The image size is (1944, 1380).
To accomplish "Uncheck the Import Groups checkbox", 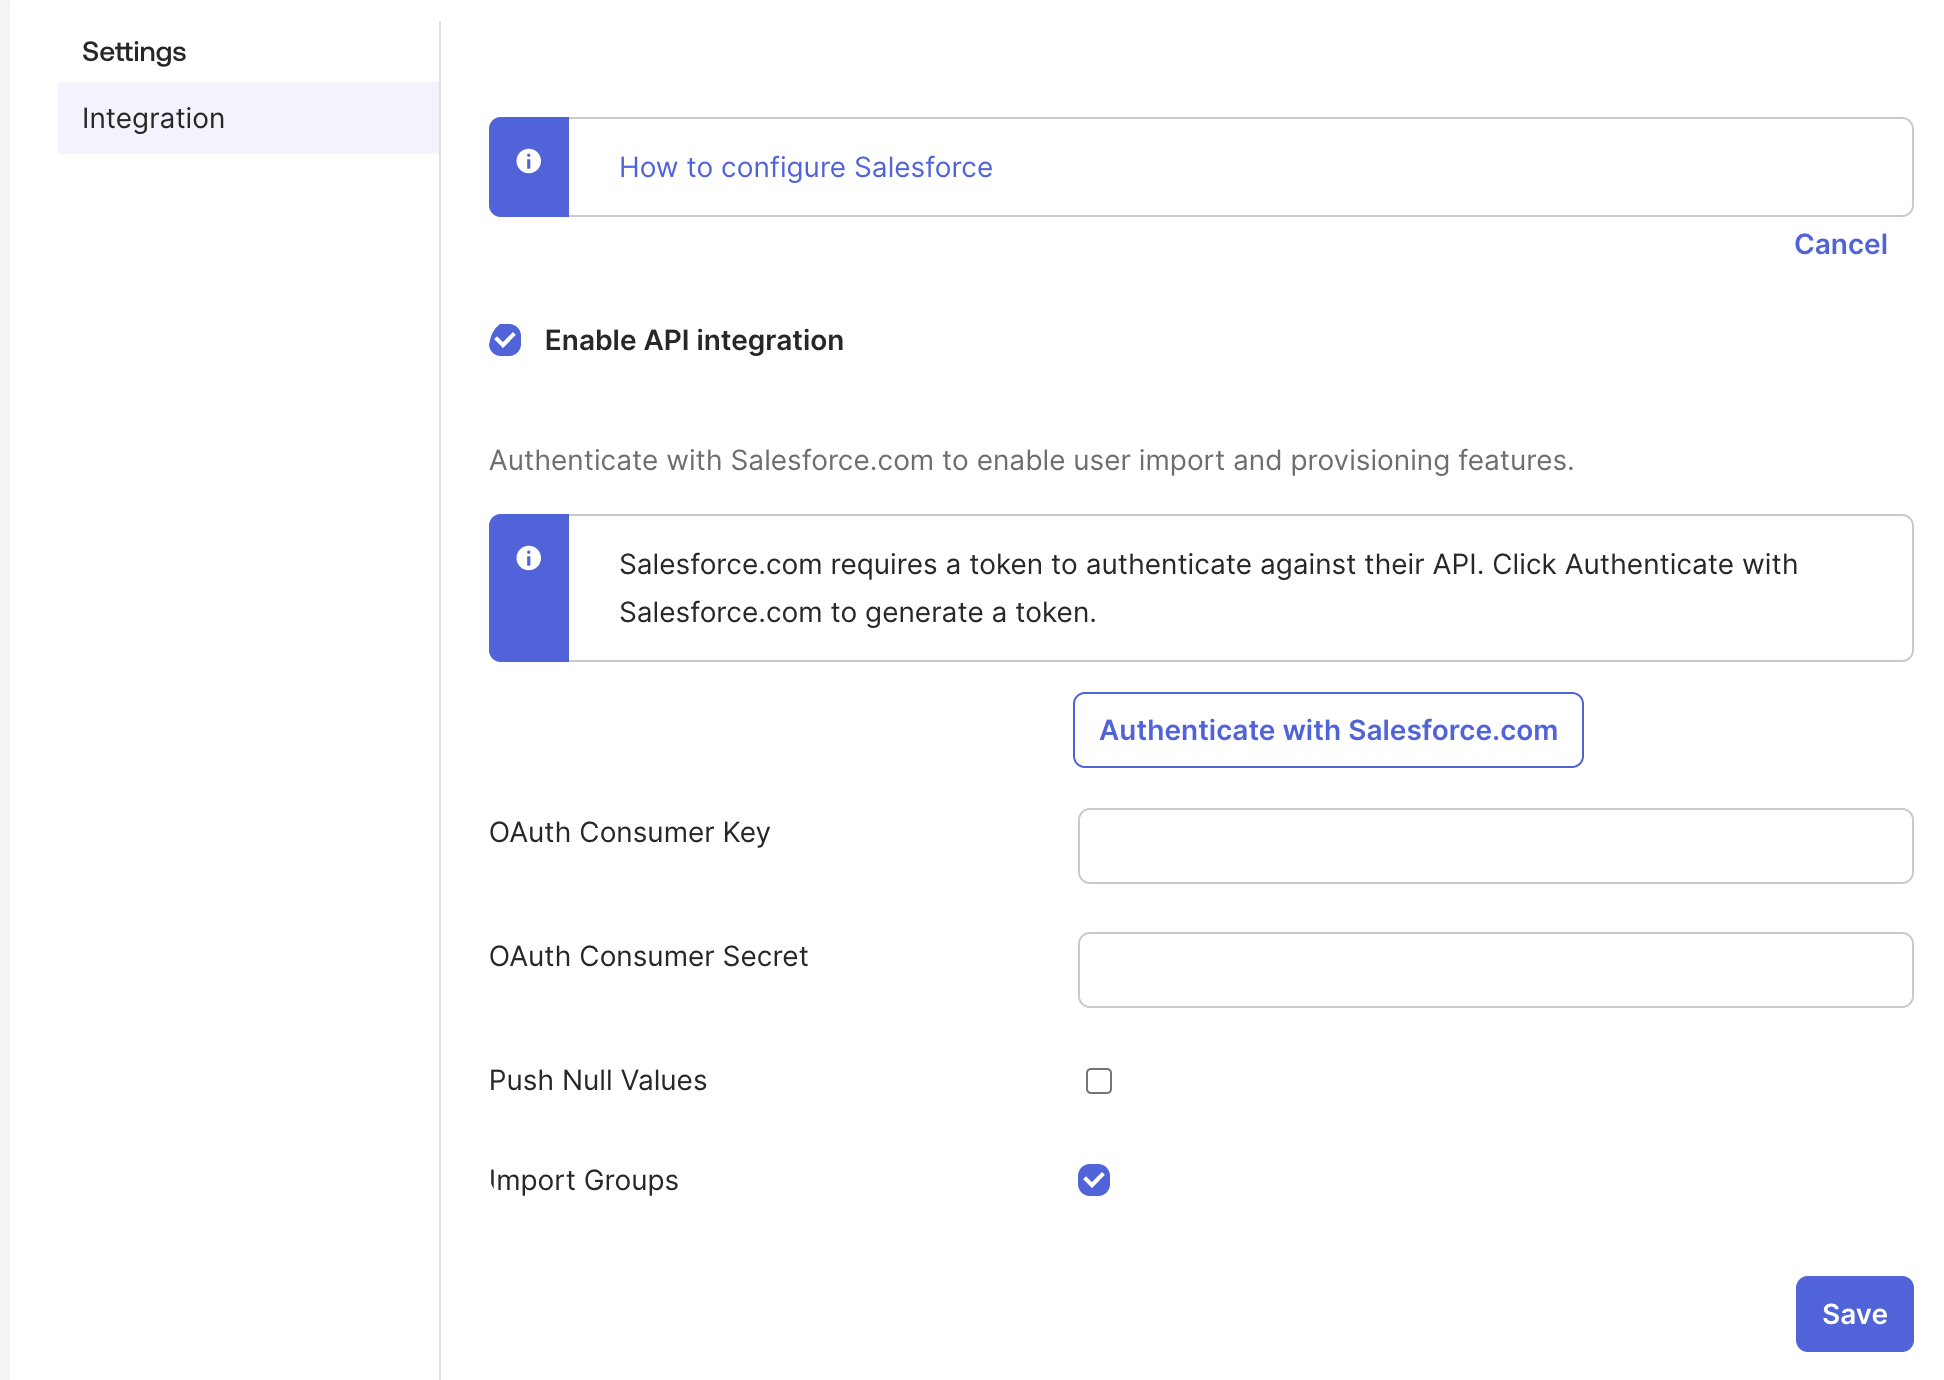I will pos(1094,1180).
